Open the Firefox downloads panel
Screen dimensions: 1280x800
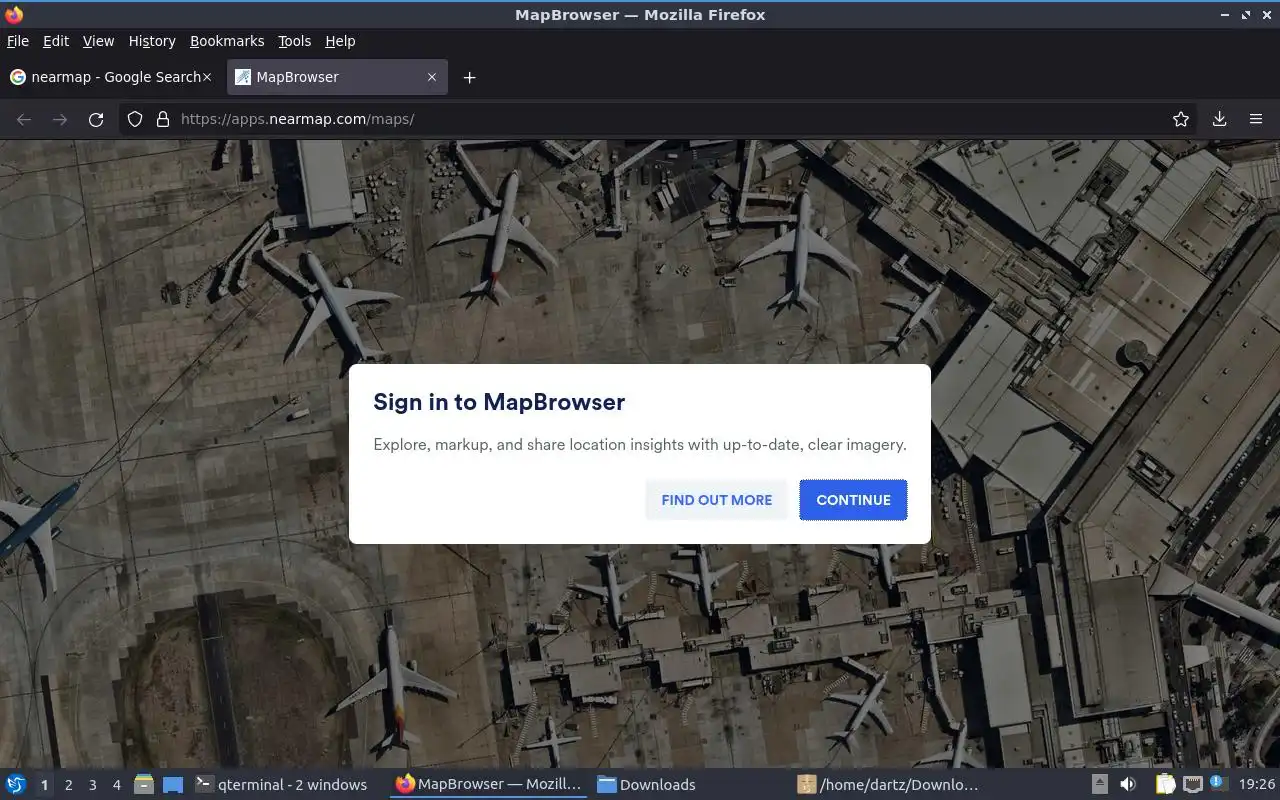pos(1220,119)
